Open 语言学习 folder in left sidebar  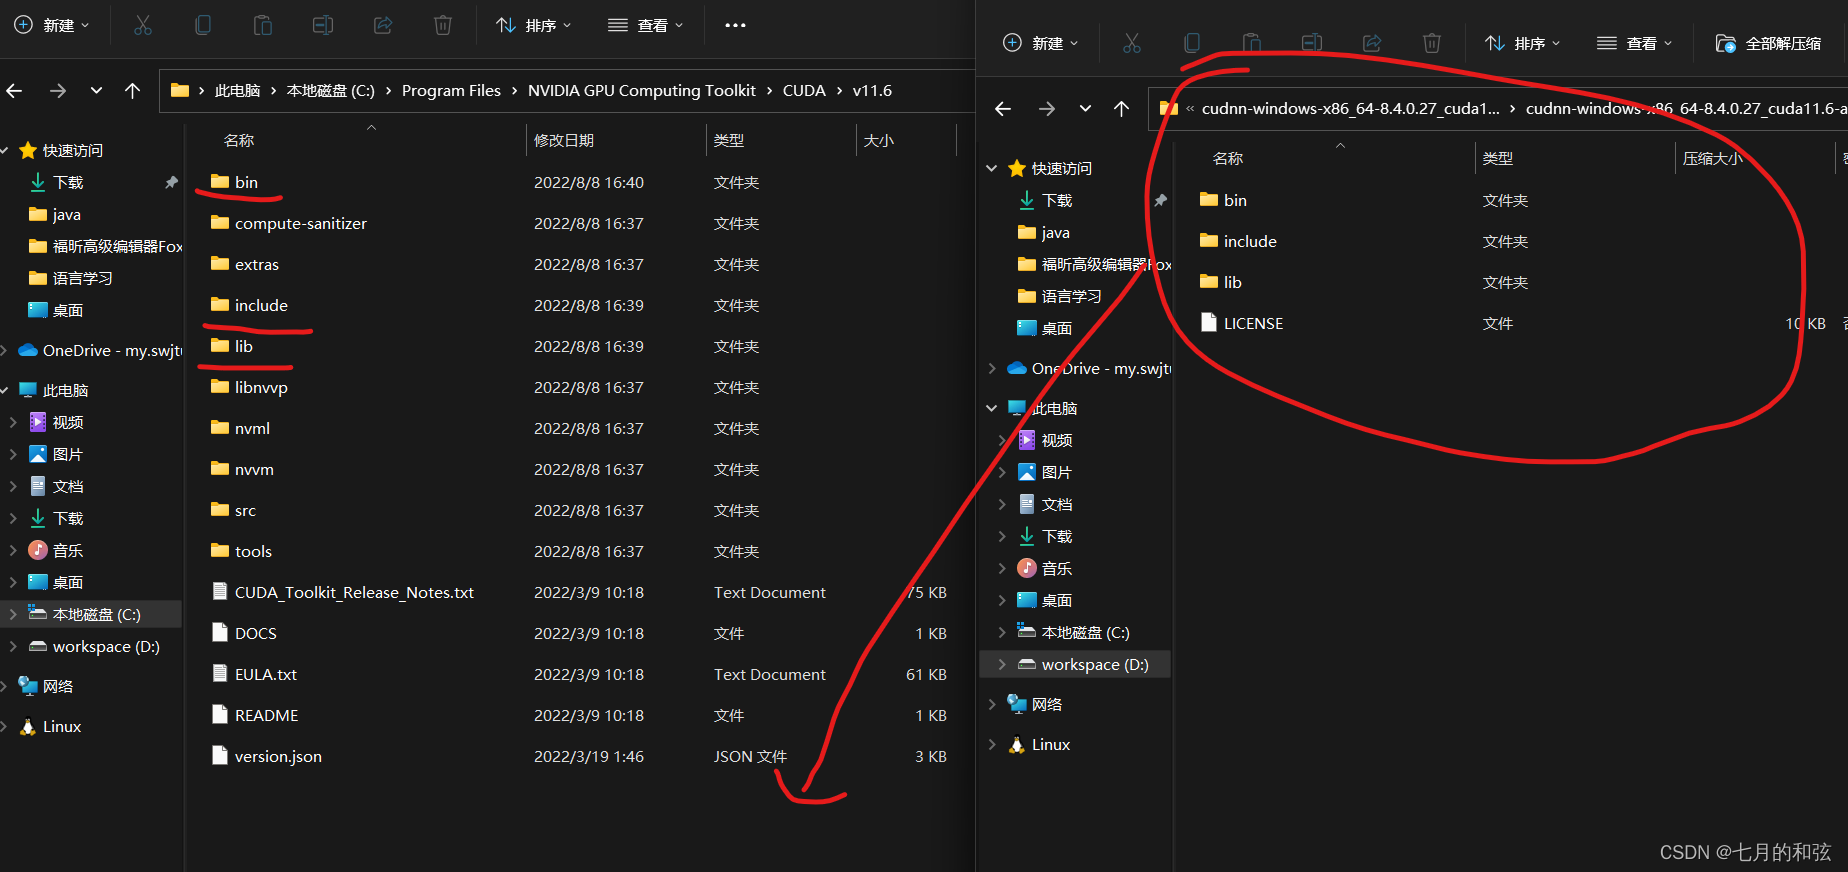click(x=82, y=278)
